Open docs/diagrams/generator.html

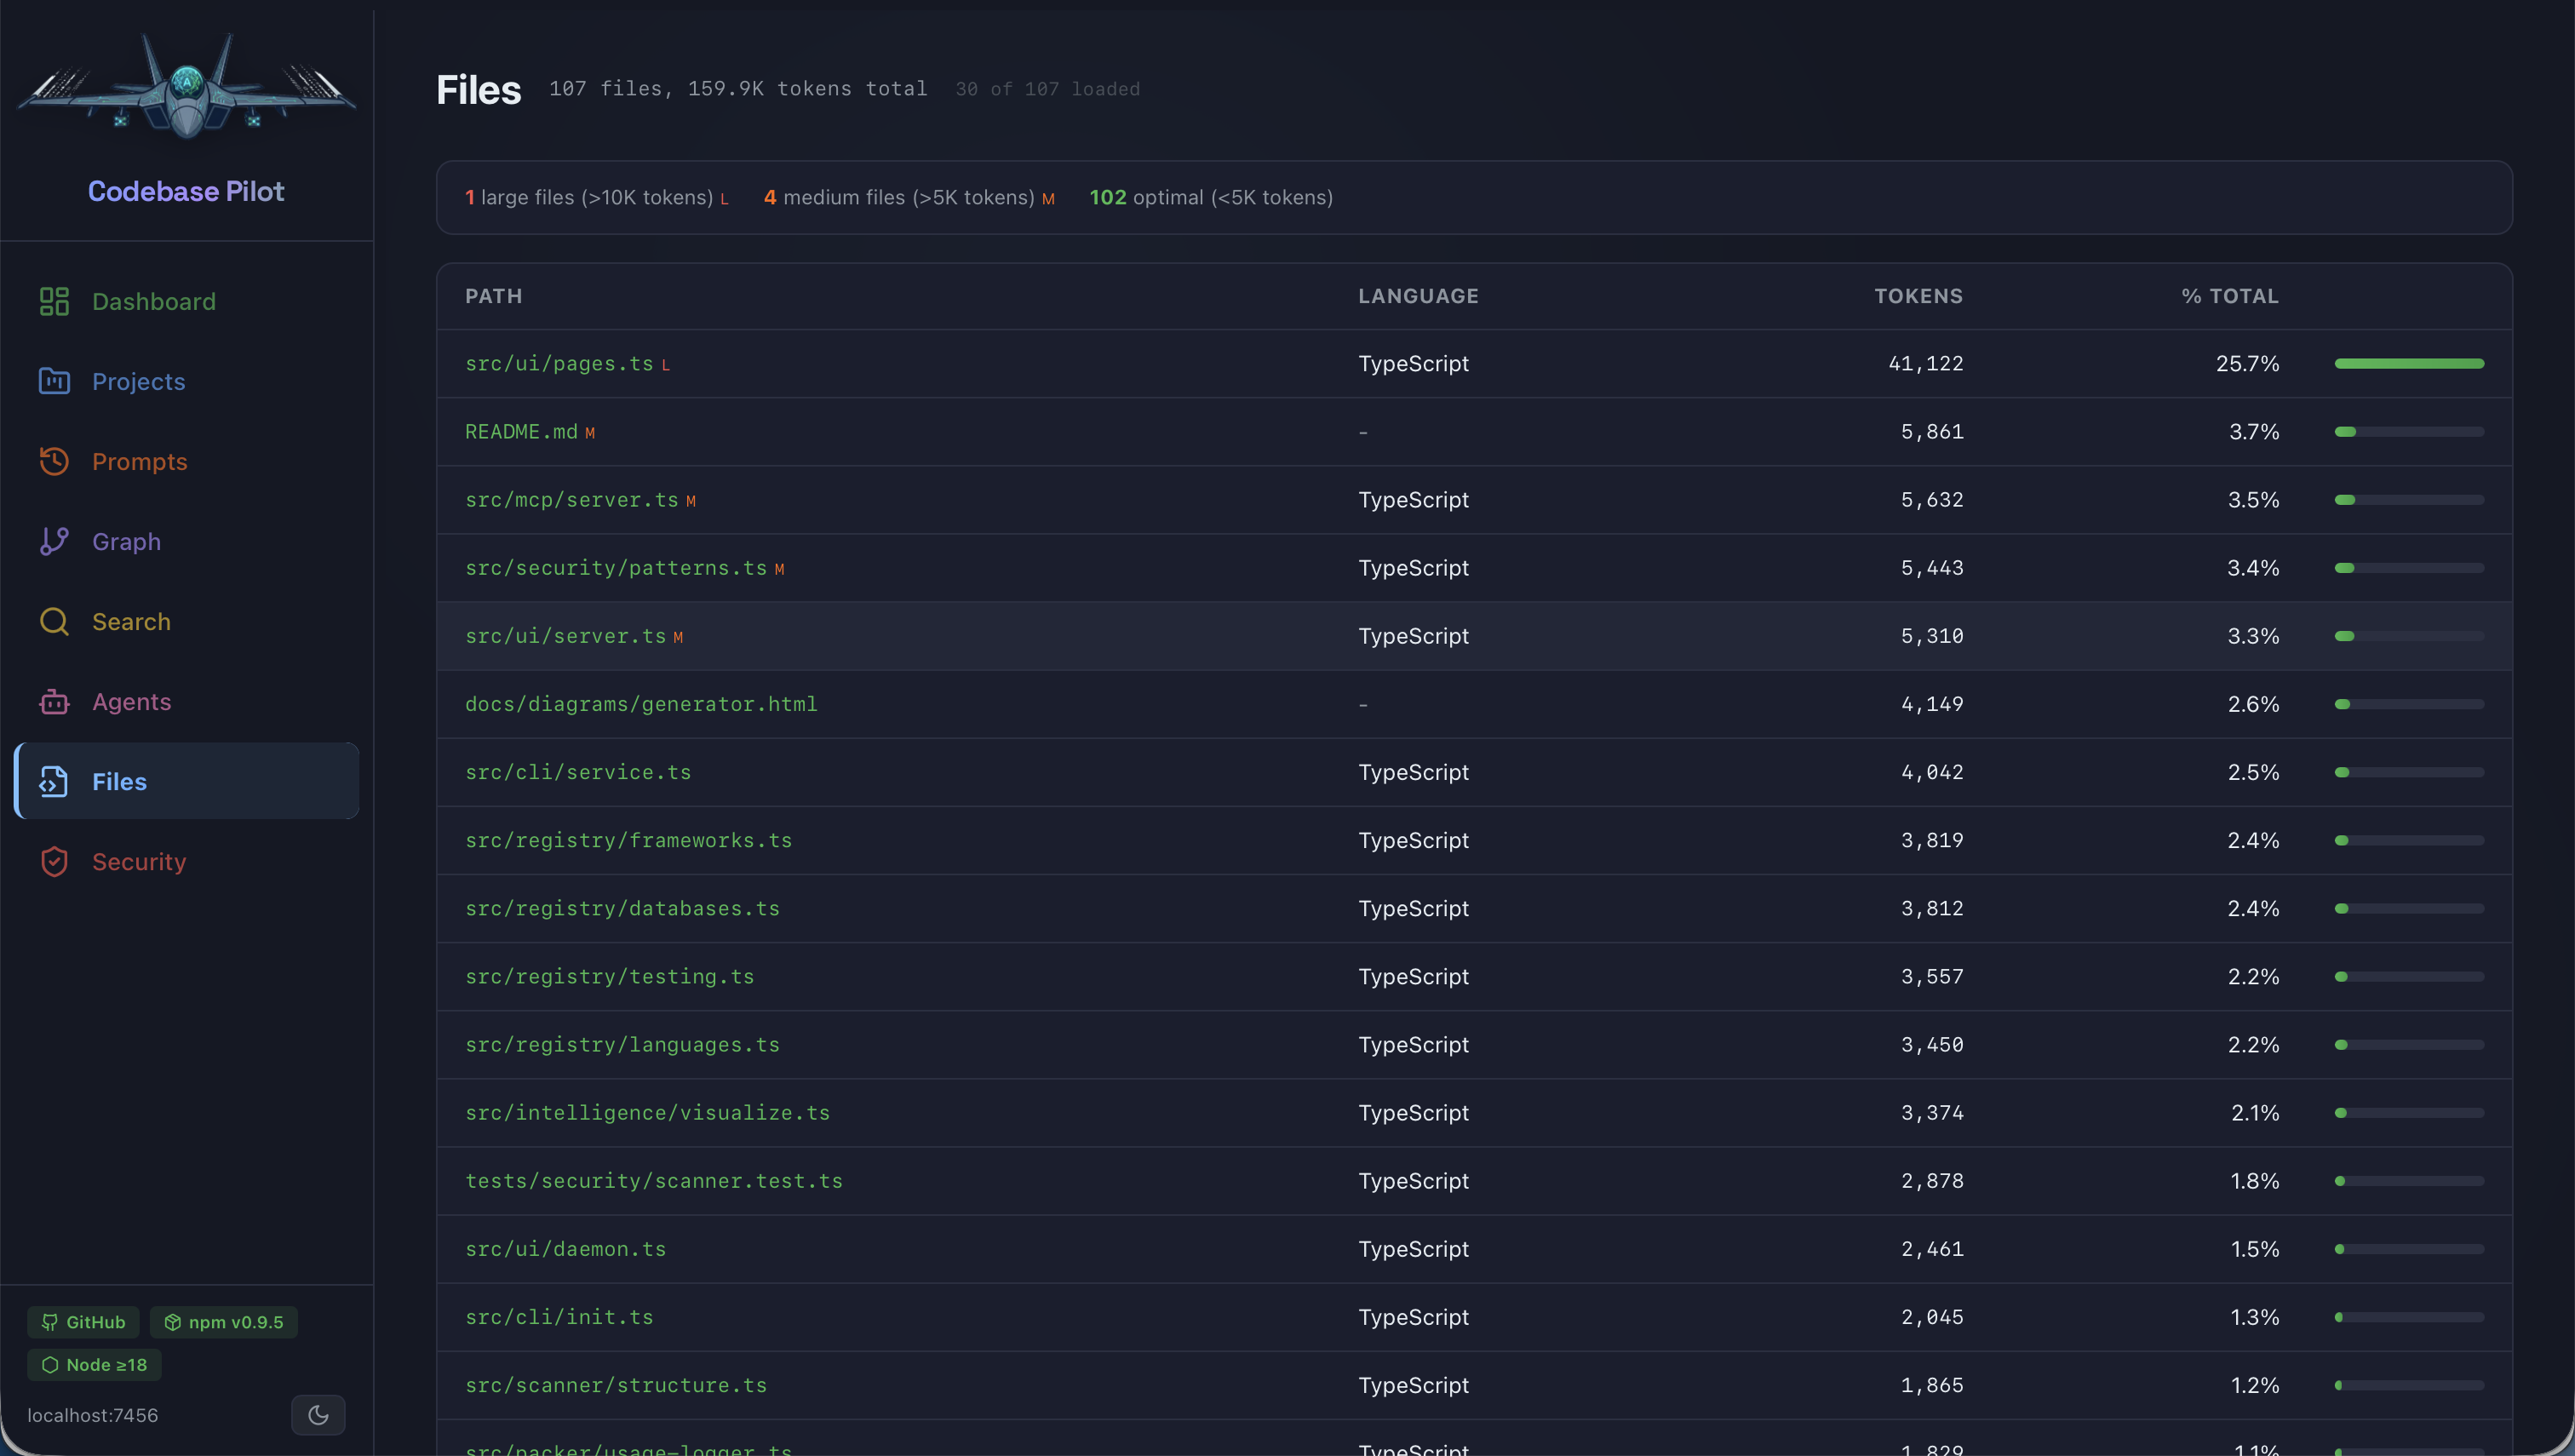coord(641,703)
